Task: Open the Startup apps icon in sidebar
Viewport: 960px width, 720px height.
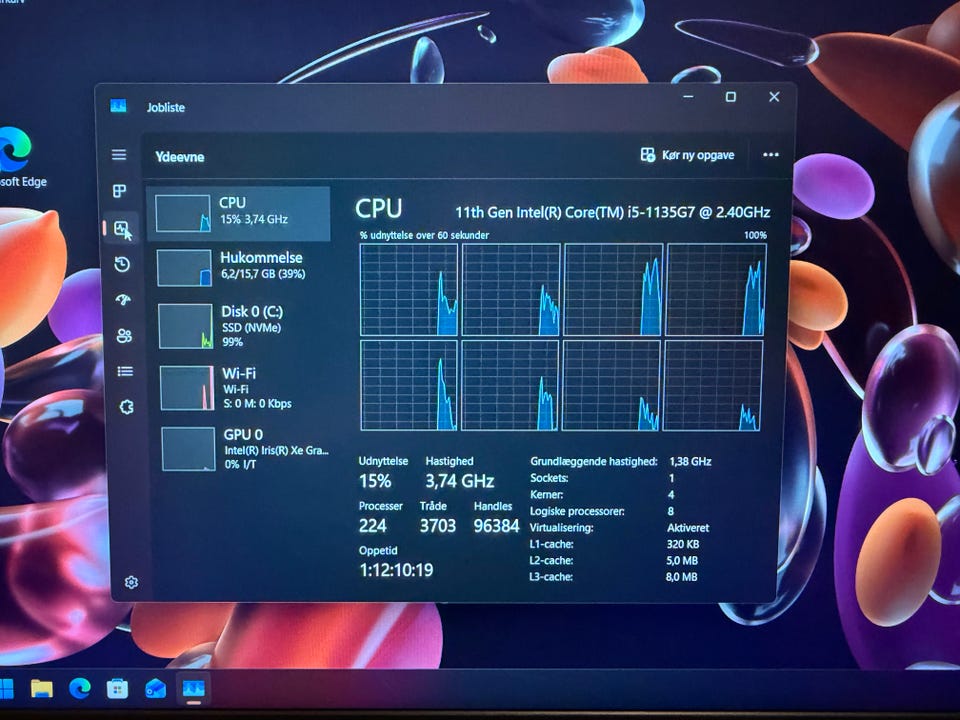Action: (123, 299)
